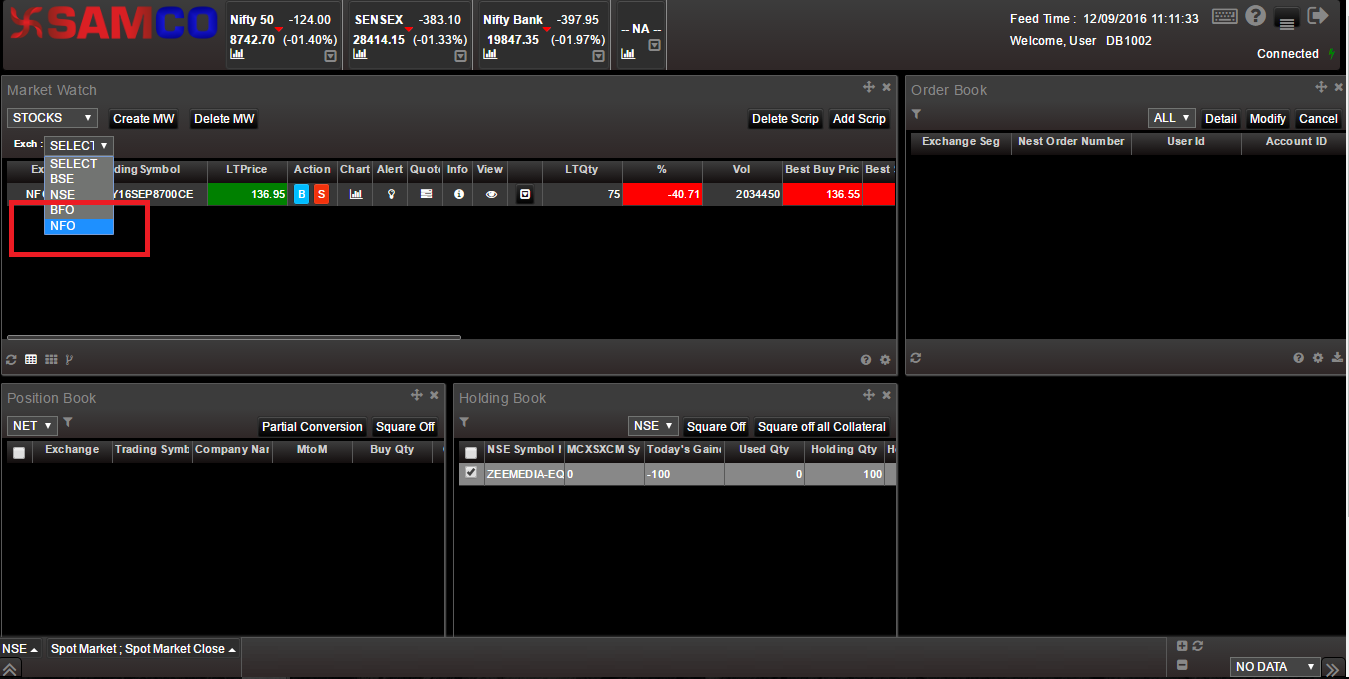This screenshot has height=679, width=1349.
Task: Click red Sell S button for the scrip
Action: pos(321,194)
